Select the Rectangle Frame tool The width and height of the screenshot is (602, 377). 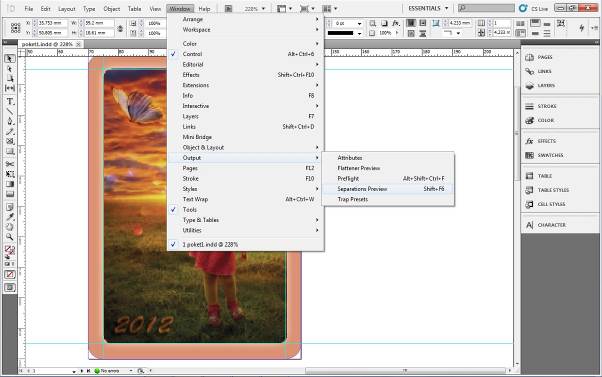click(x=10, y=141)
